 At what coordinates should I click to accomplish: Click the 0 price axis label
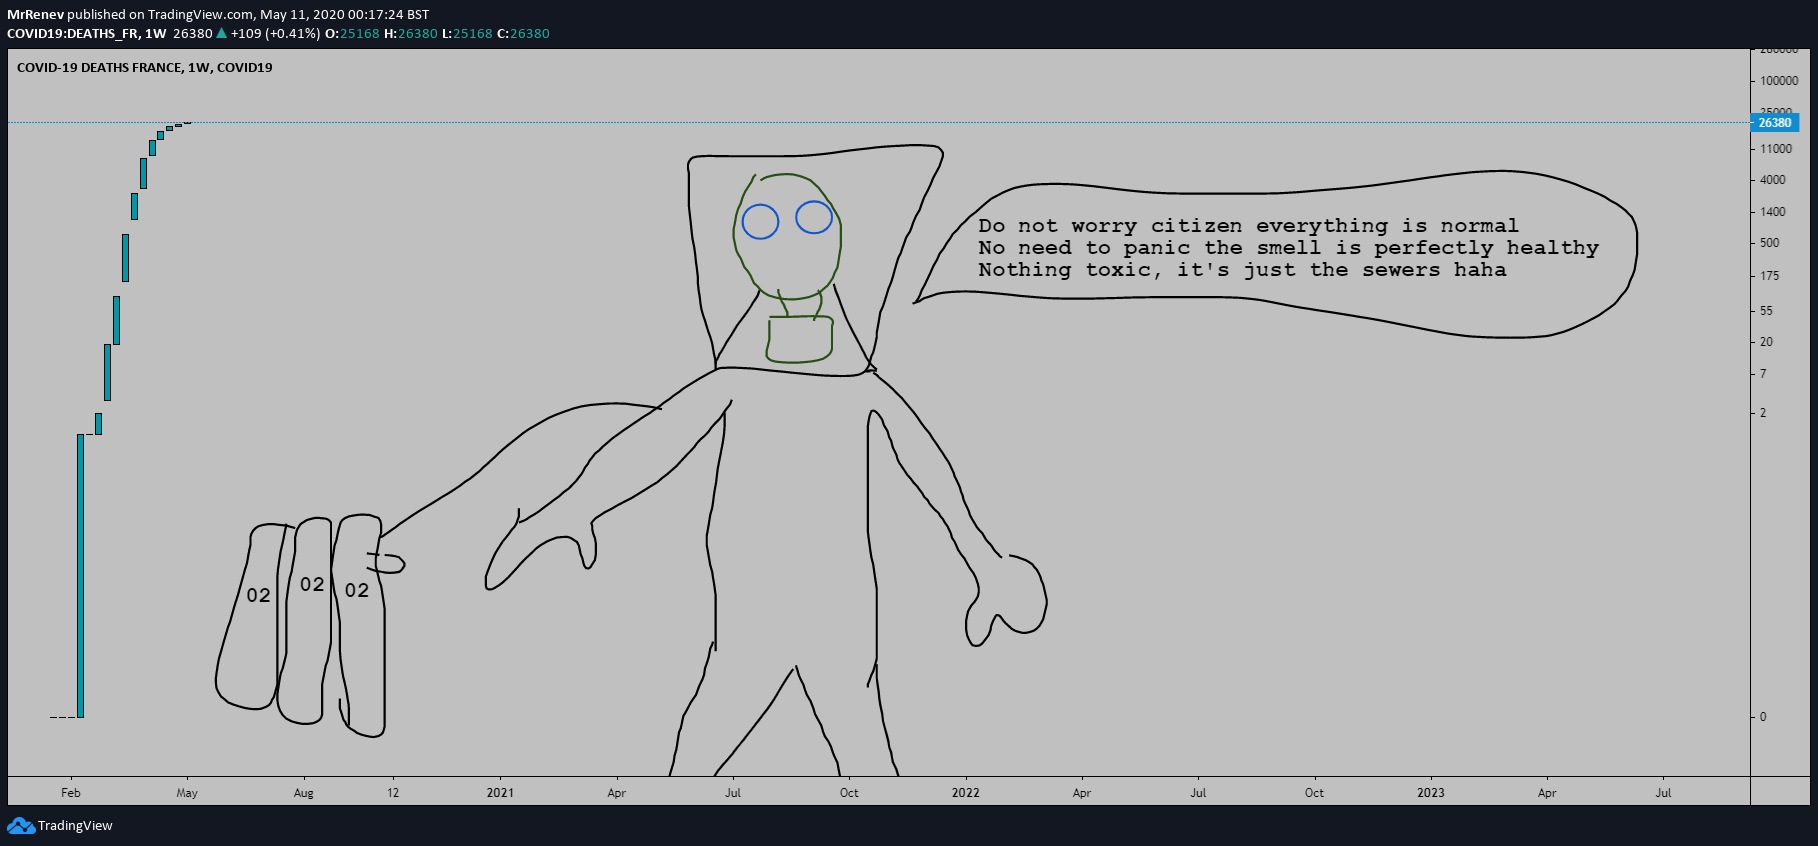click(1763, 717)
